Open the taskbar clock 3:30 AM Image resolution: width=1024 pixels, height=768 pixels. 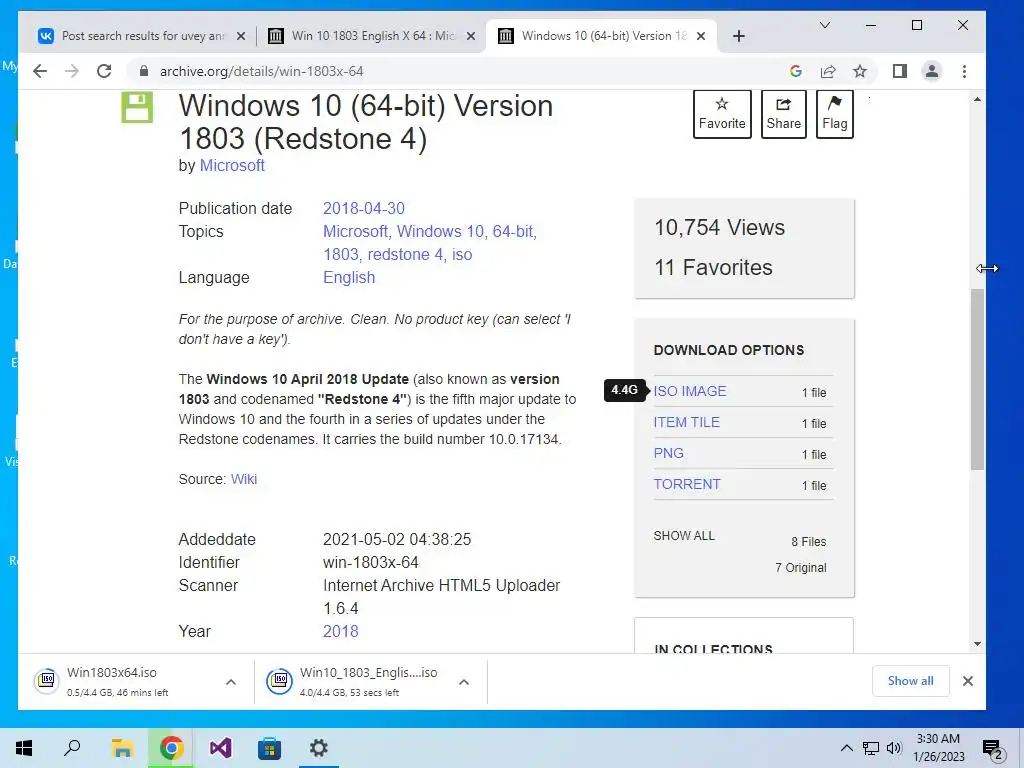938,748
